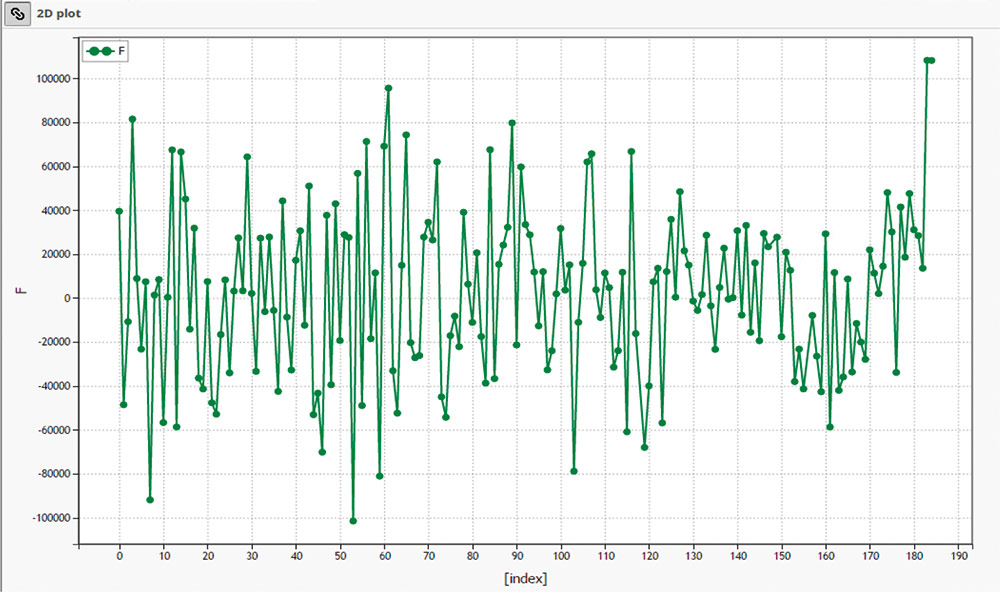Select the highest data point near index 183

coord(927,61)
